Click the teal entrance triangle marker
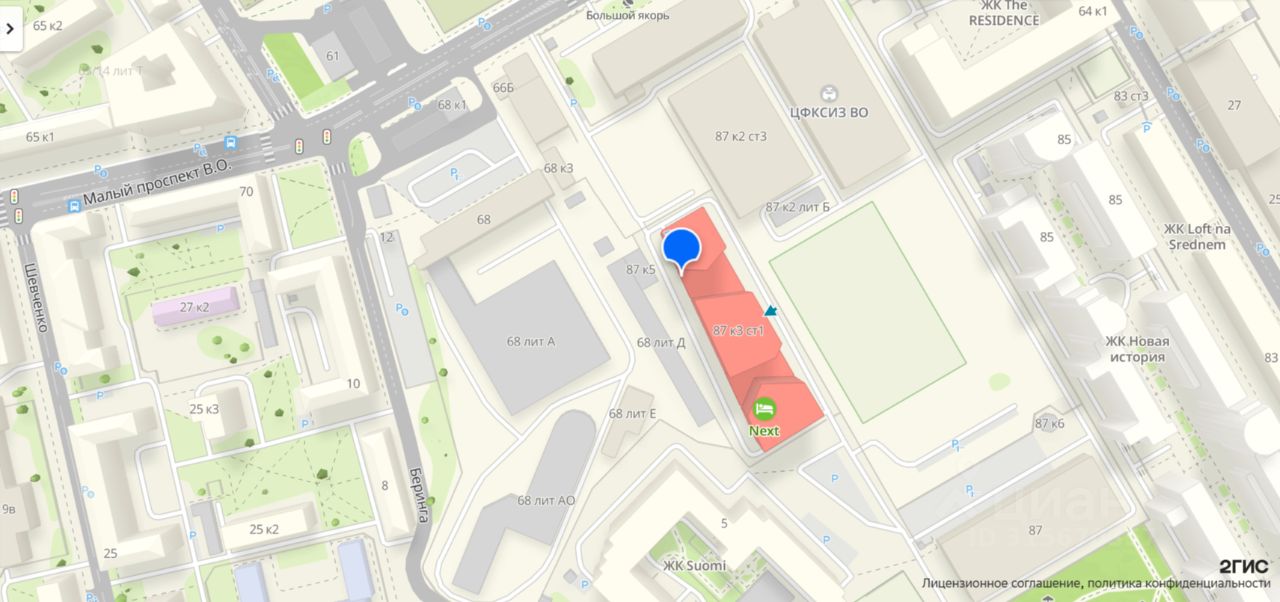 coord(771,312)
